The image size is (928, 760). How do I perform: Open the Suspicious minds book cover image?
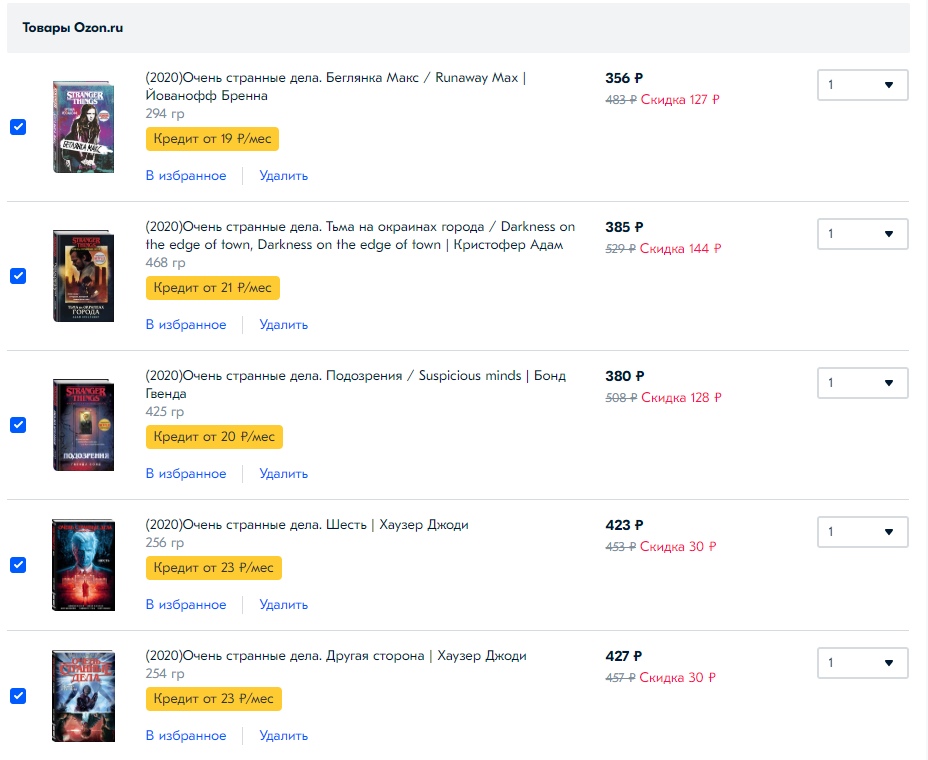click(x=83, y=425)
